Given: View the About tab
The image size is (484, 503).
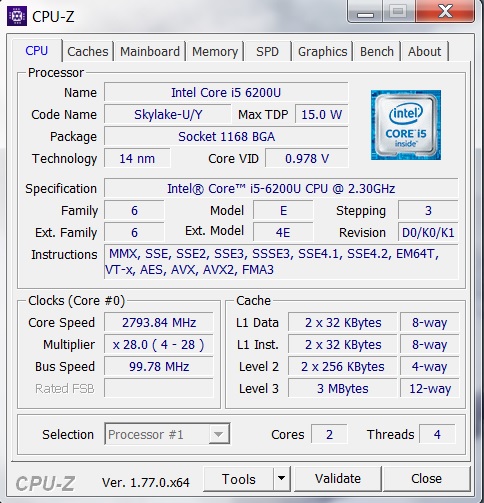Looking at the screenshot, I should click(x=424, y=51).
